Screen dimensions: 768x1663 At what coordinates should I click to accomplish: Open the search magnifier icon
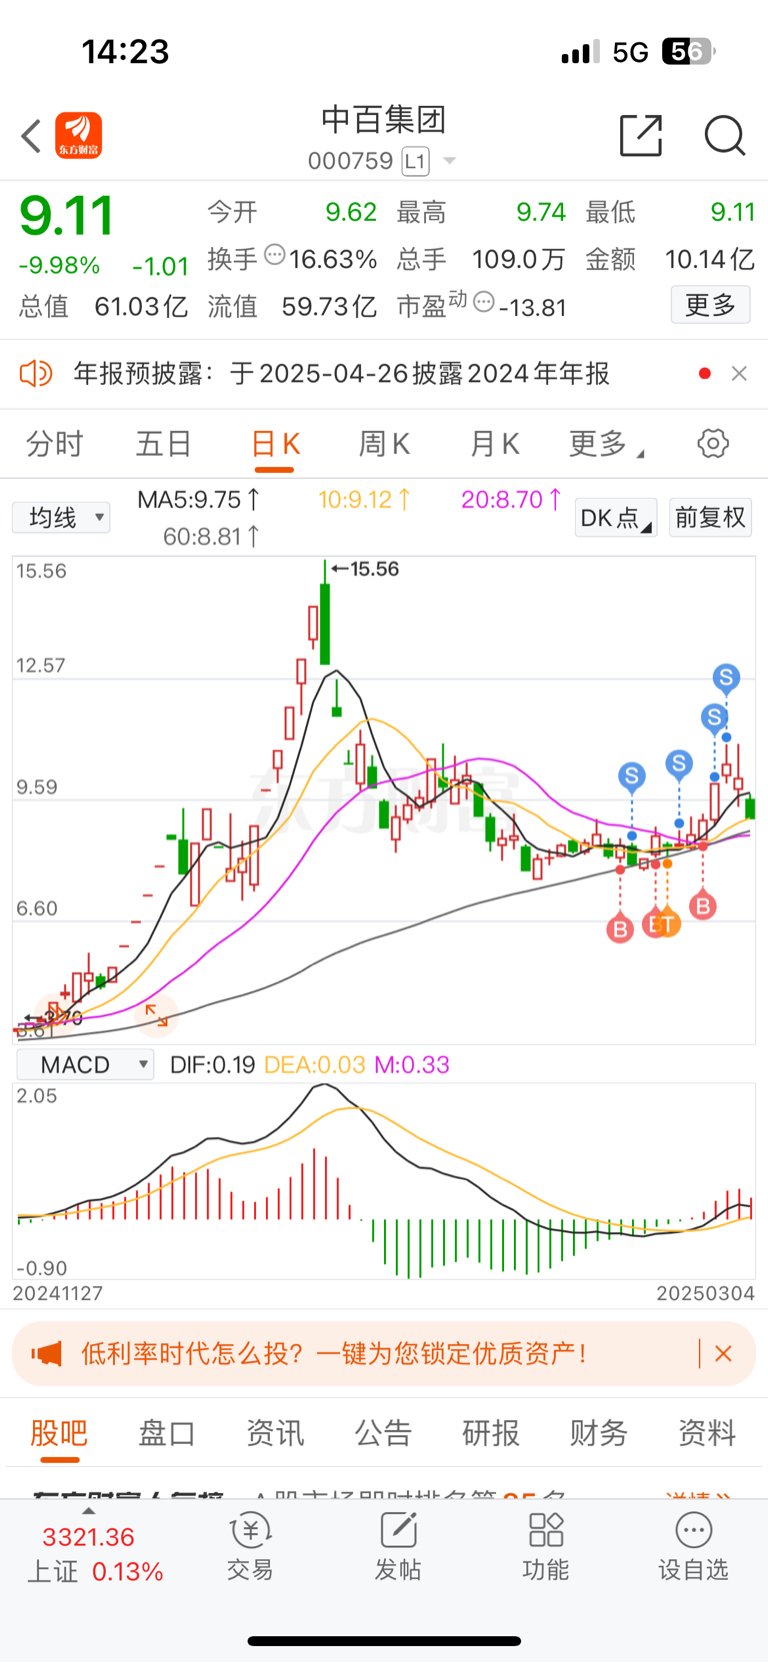pos(725,135)
